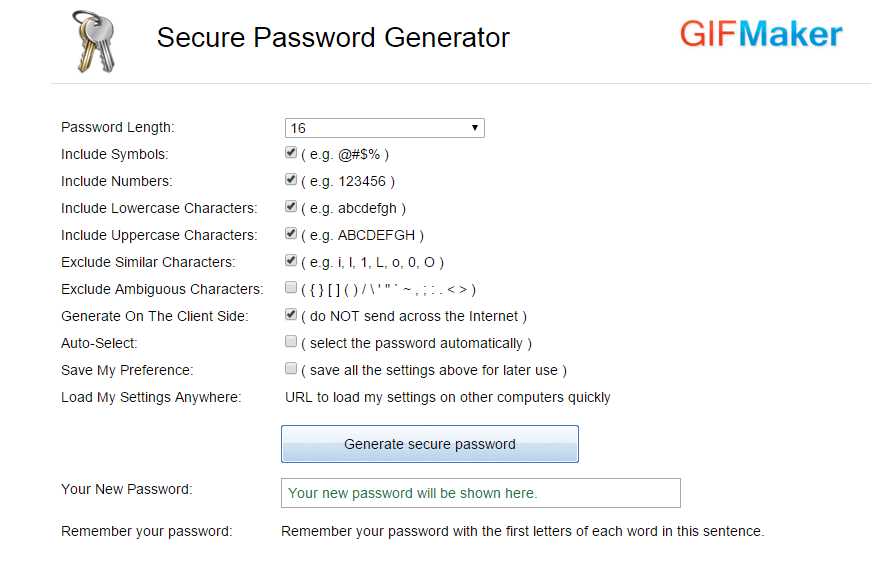Image resolution: width=893 pixels, height=567 pixels.
Task: Disable the Exclude Similar Characters checkbox
Action: pyautogui.click(x=291, y=261)
